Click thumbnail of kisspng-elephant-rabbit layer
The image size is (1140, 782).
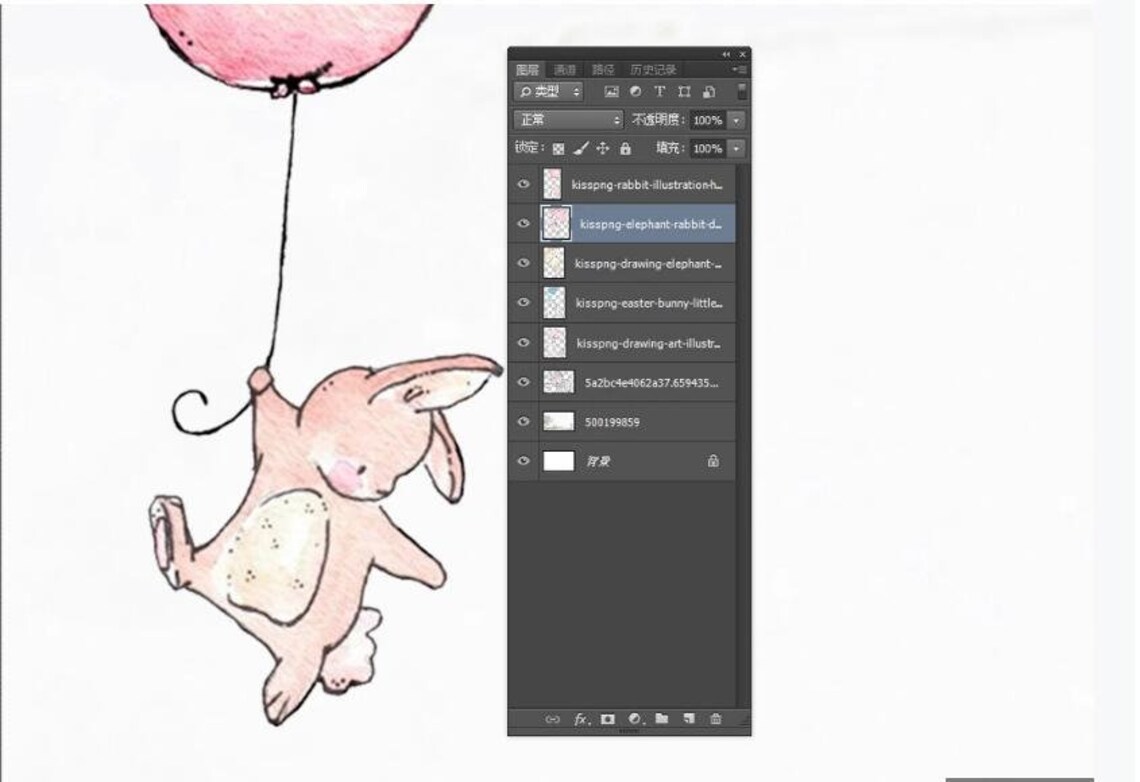pyautogui.click(x=555, y=224)
